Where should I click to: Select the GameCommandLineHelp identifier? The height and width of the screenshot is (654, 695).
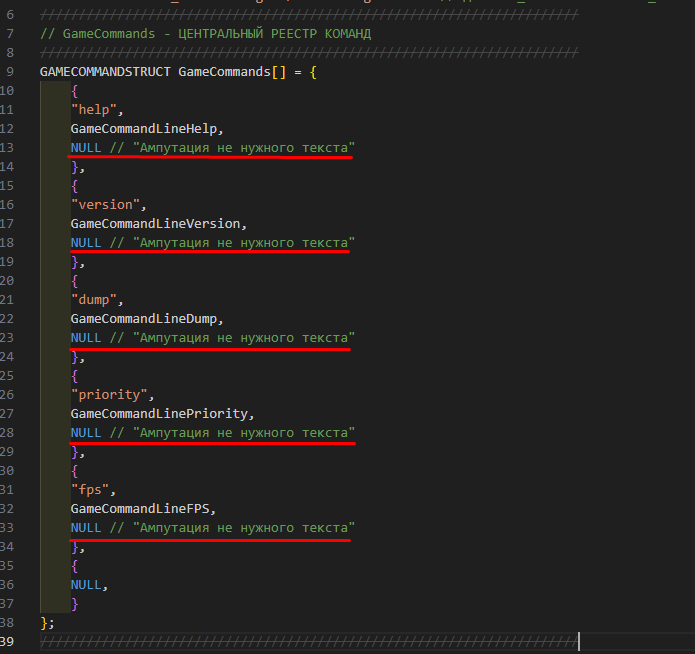point(144,129)
